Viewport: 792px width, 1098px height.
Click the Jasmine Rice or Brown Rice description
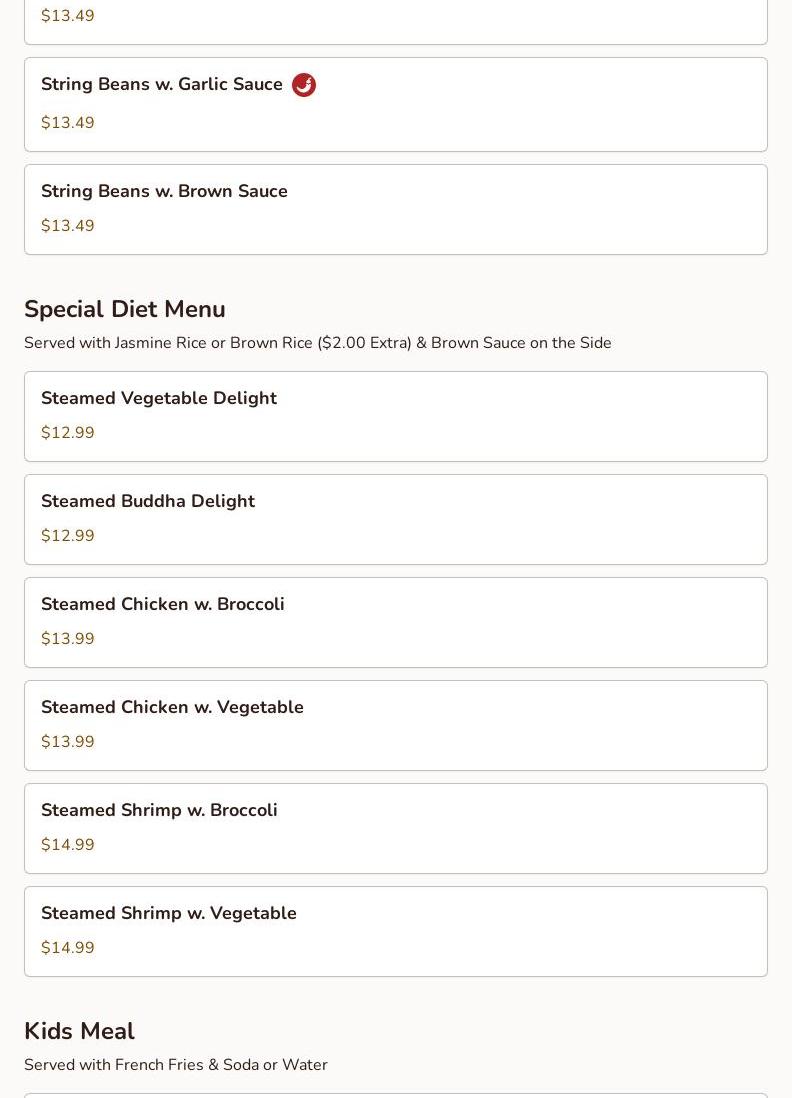point(318,343)
